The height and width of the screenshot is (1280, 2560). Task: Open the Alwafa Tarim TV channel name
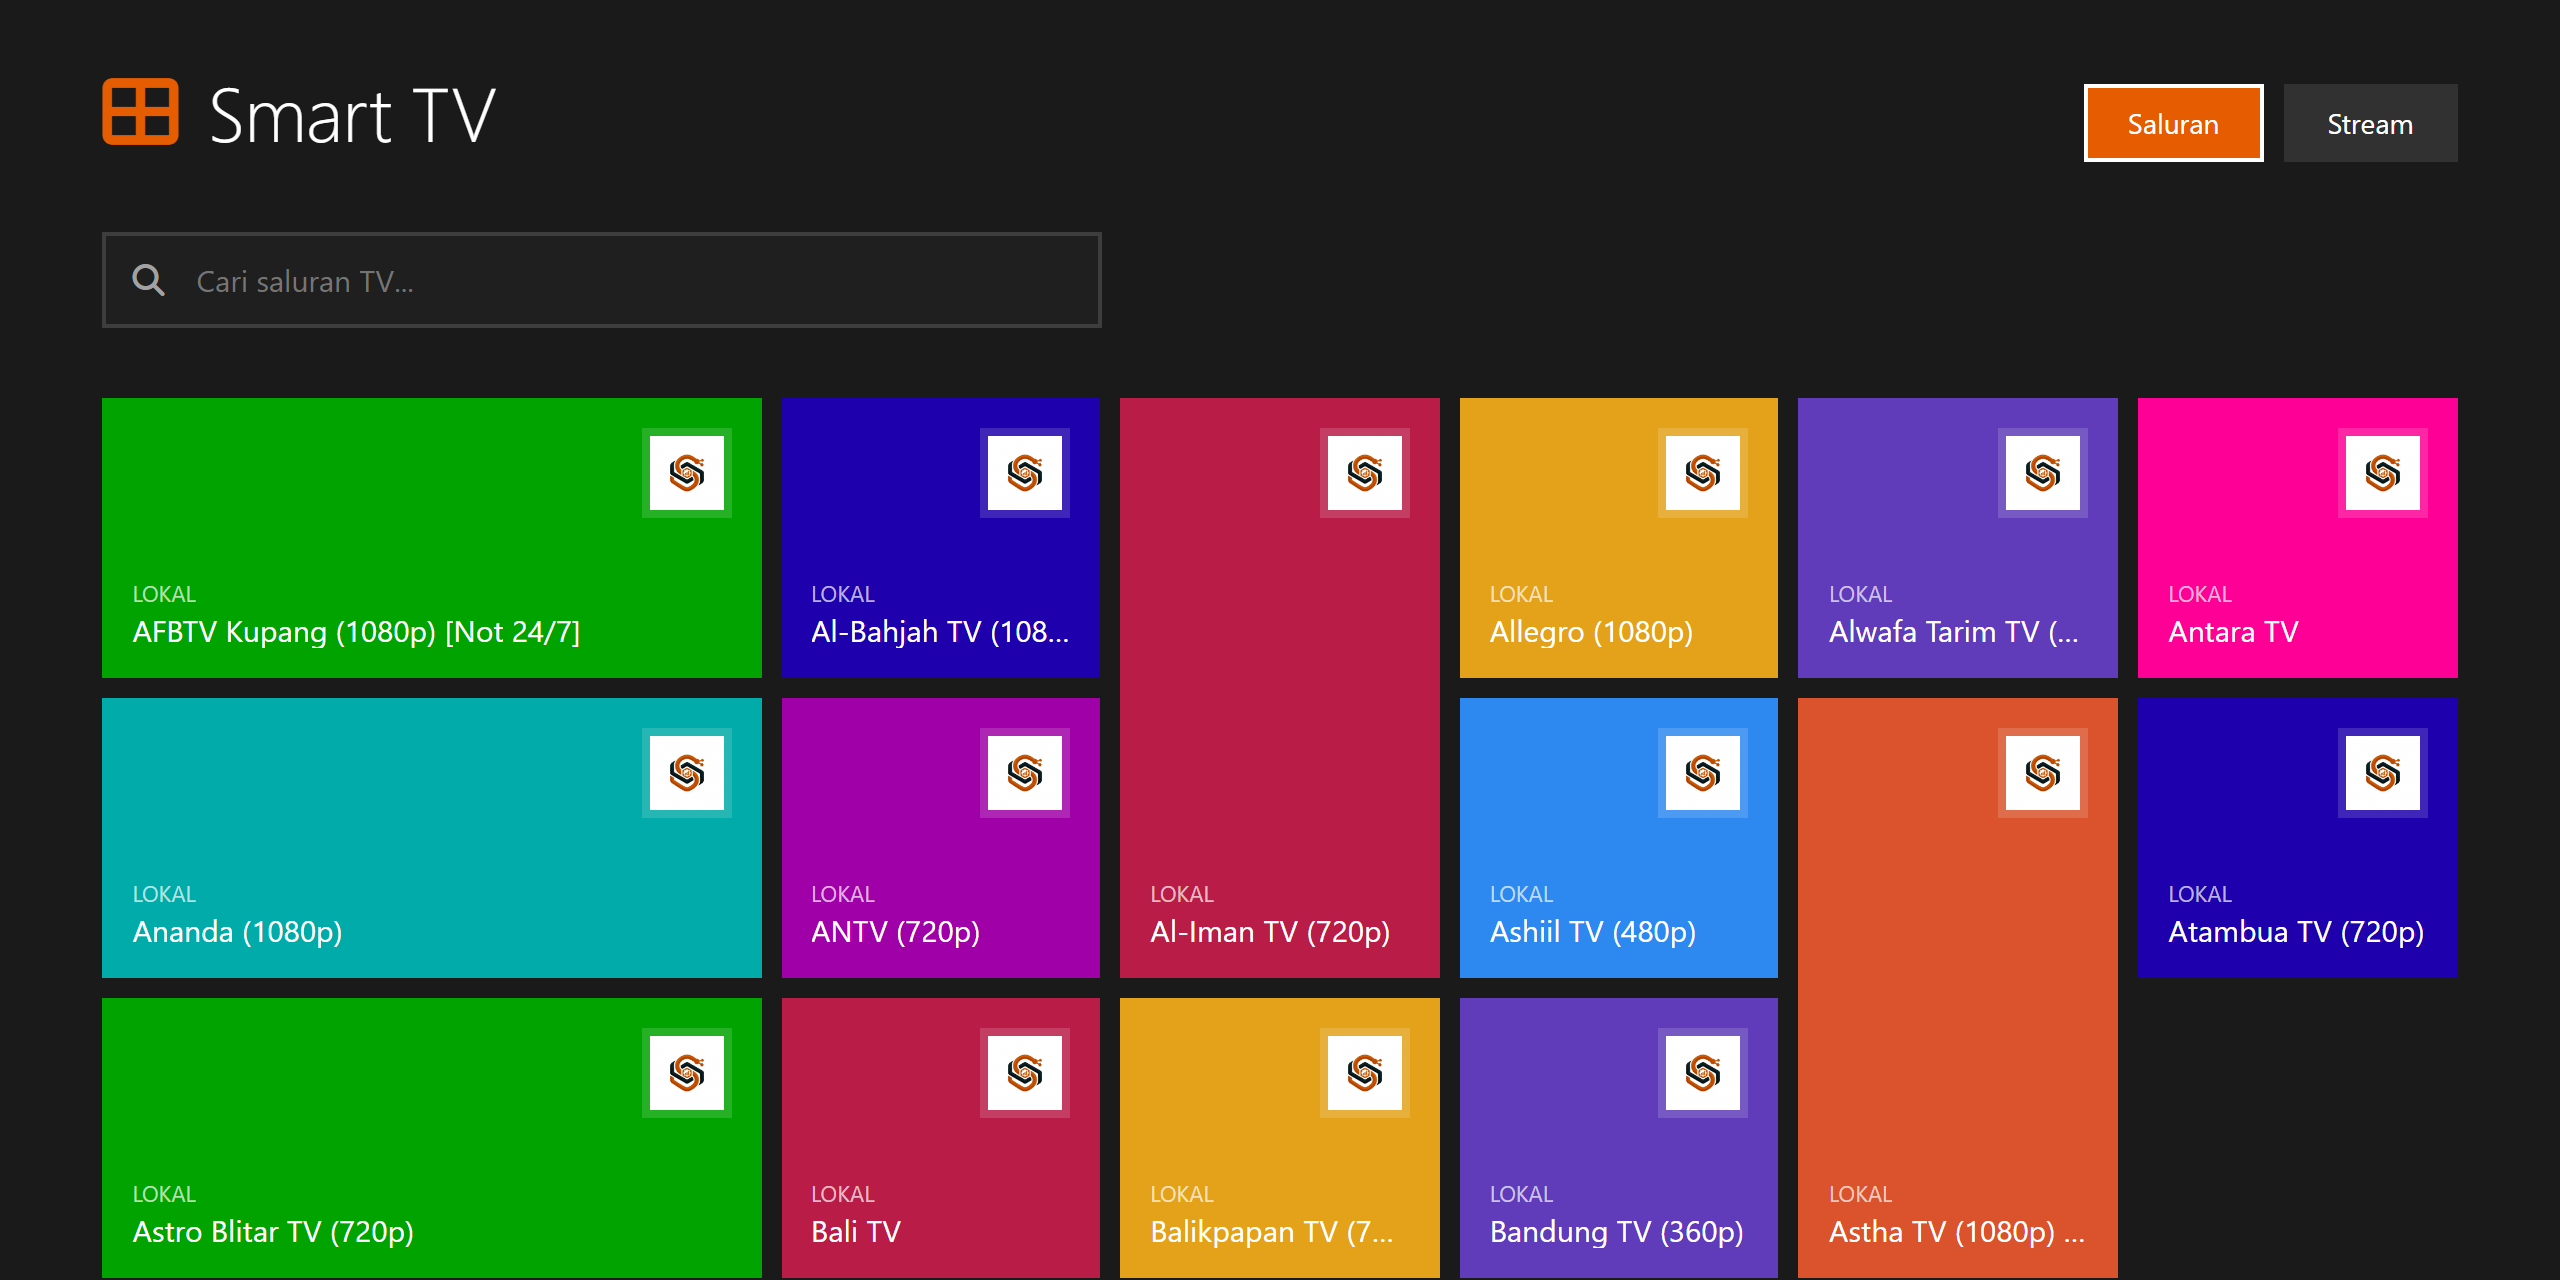[x=1954, y=632]
